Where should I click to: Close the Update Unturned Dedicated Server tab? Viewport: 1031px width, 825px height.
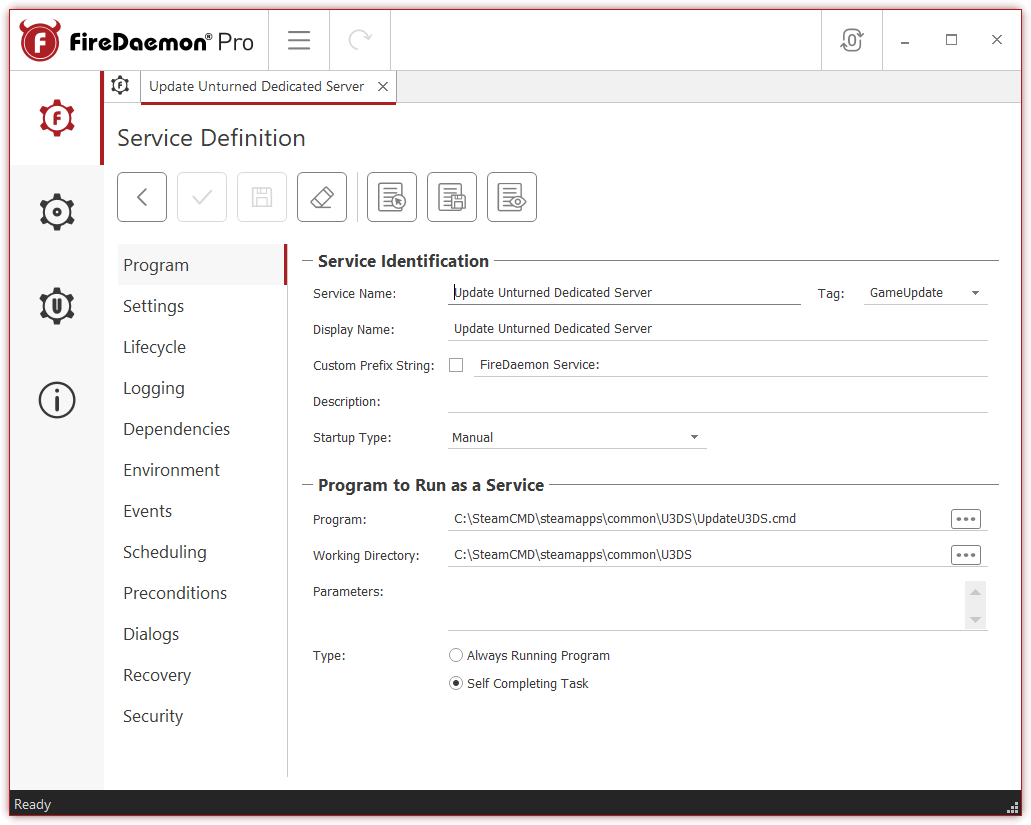[x=383, y=87]
